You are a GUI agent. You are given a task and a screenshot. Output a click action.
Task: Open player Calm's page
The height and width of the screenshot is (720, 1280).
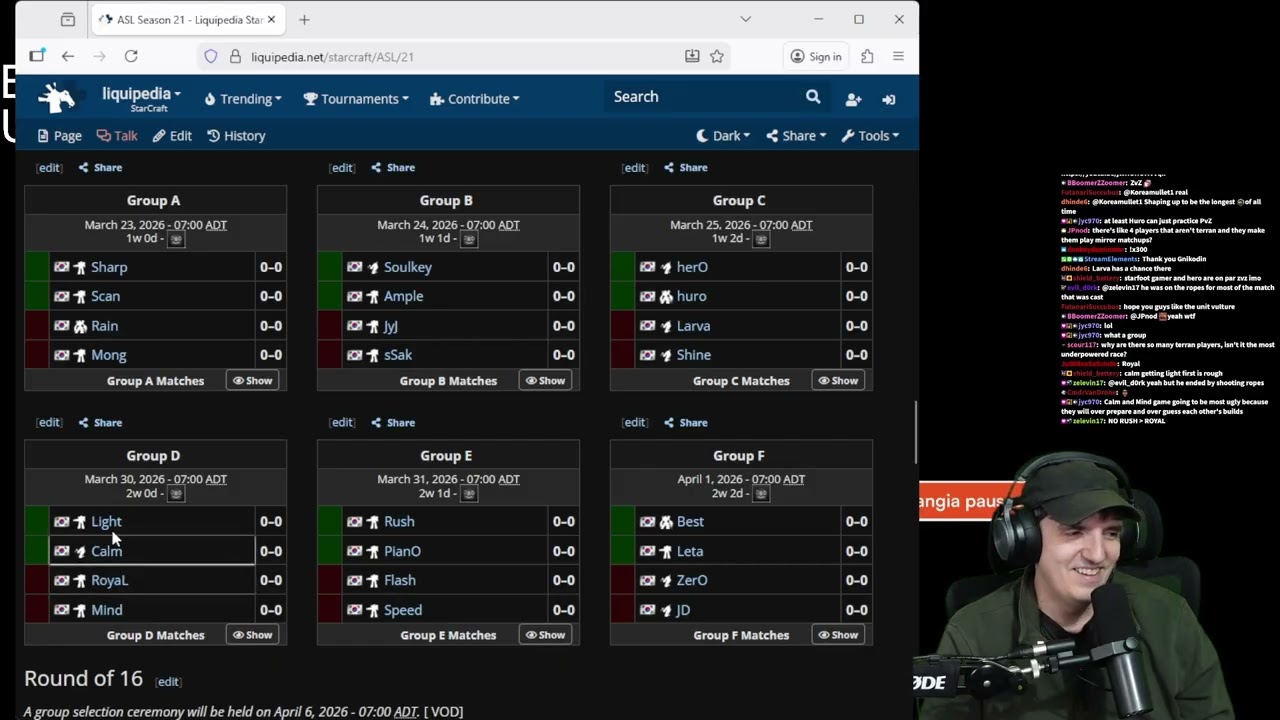click(106, 551)
